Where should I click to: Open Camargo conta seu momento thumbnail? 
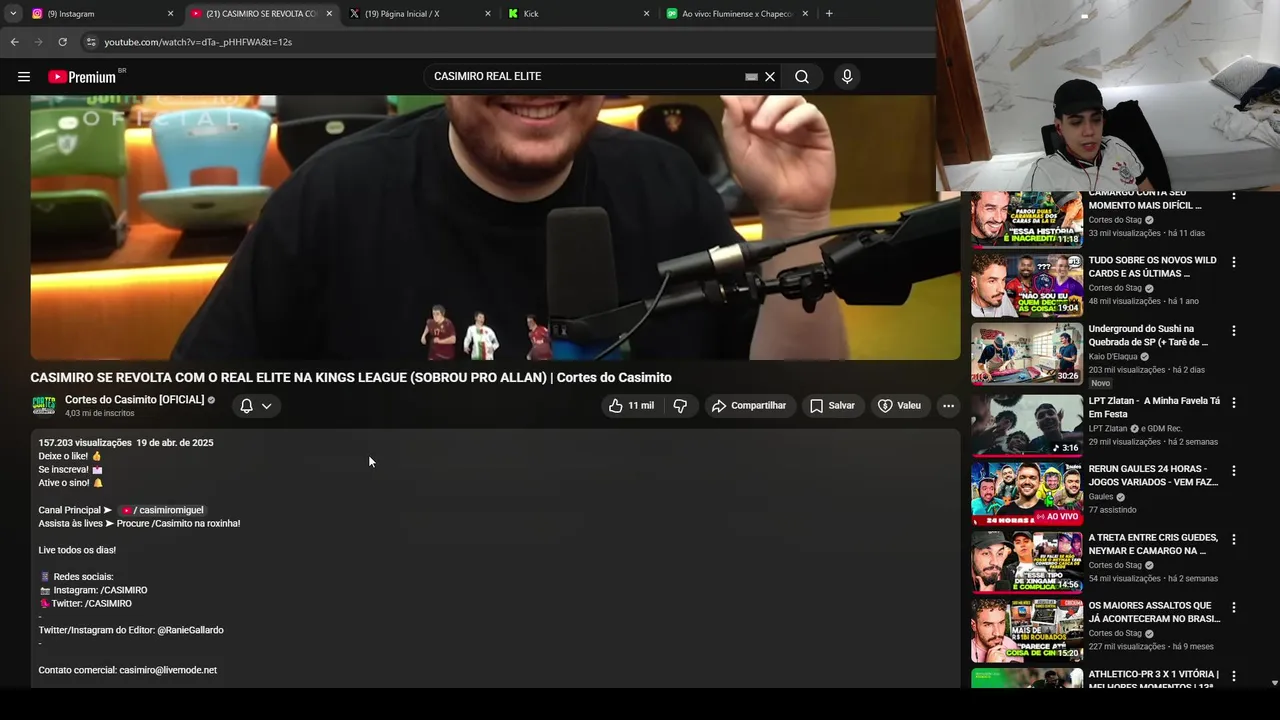(x=1027, y=219)
